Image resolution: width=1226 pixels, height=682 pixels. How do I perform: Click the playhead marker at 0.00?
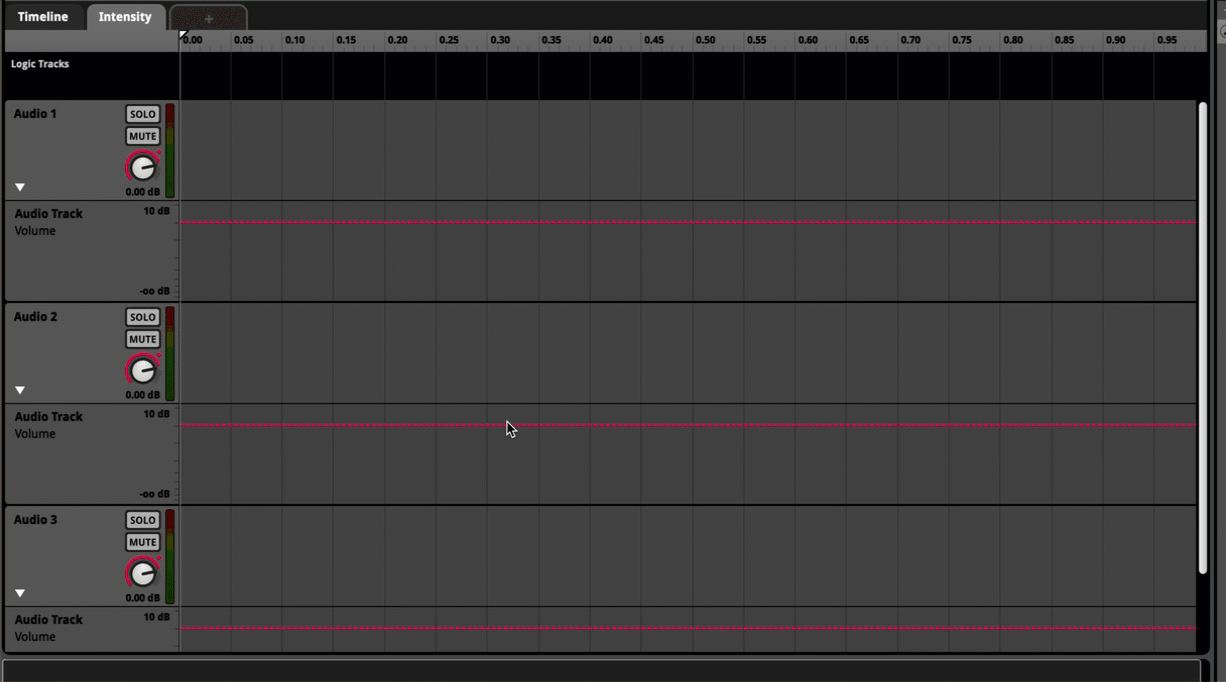coord(183,36)
